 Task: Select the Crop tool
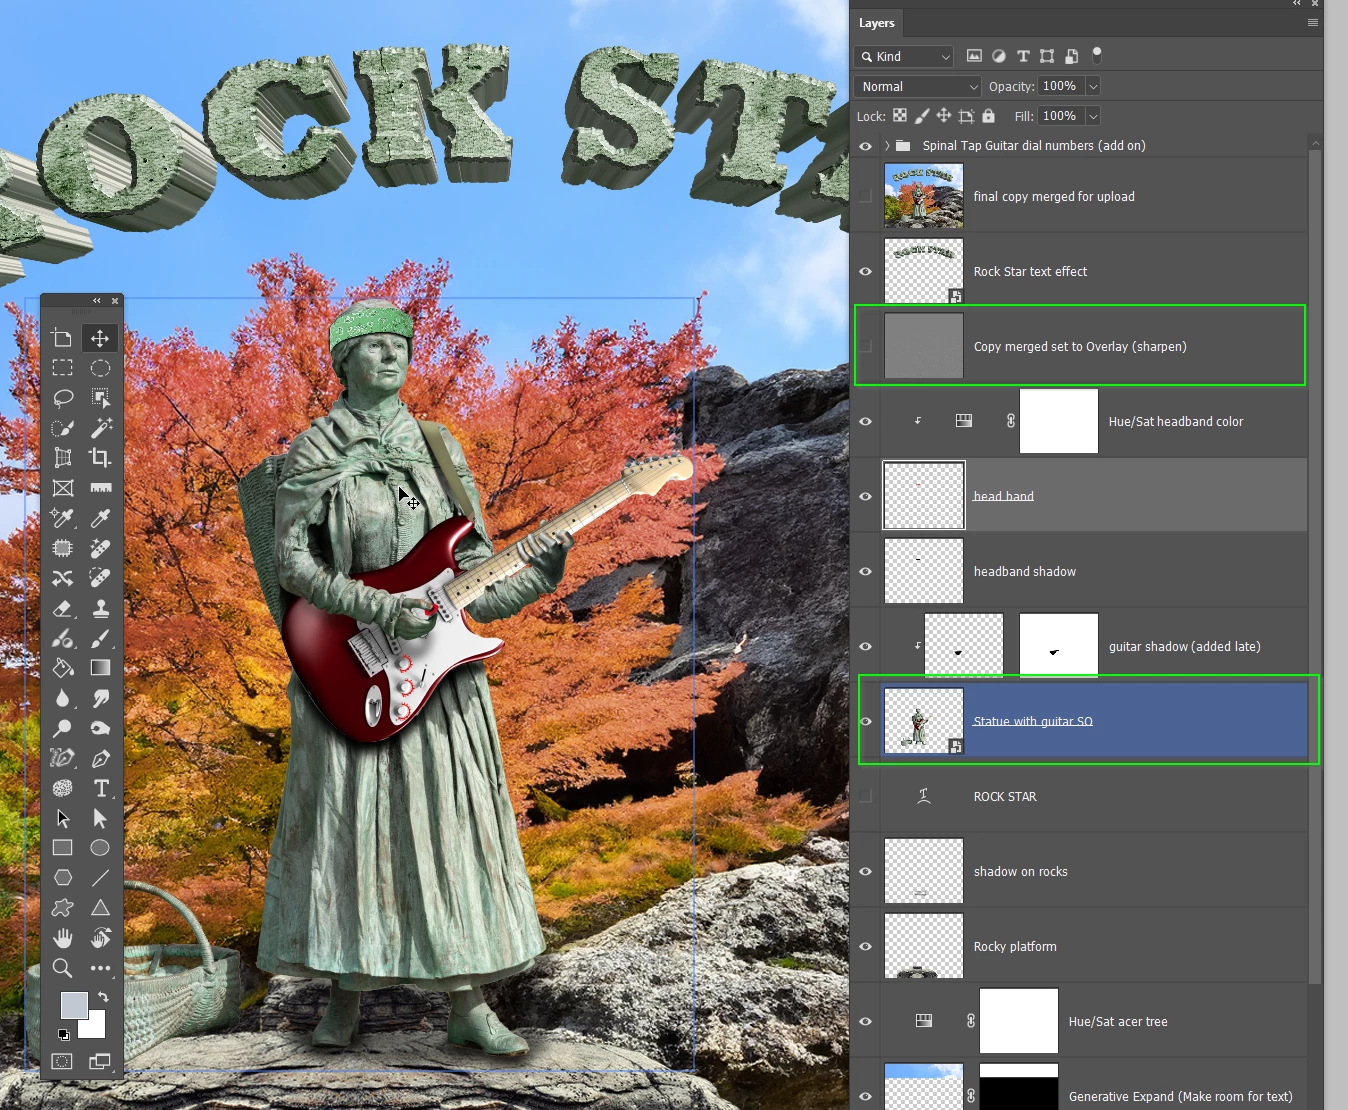pos(100,458)
